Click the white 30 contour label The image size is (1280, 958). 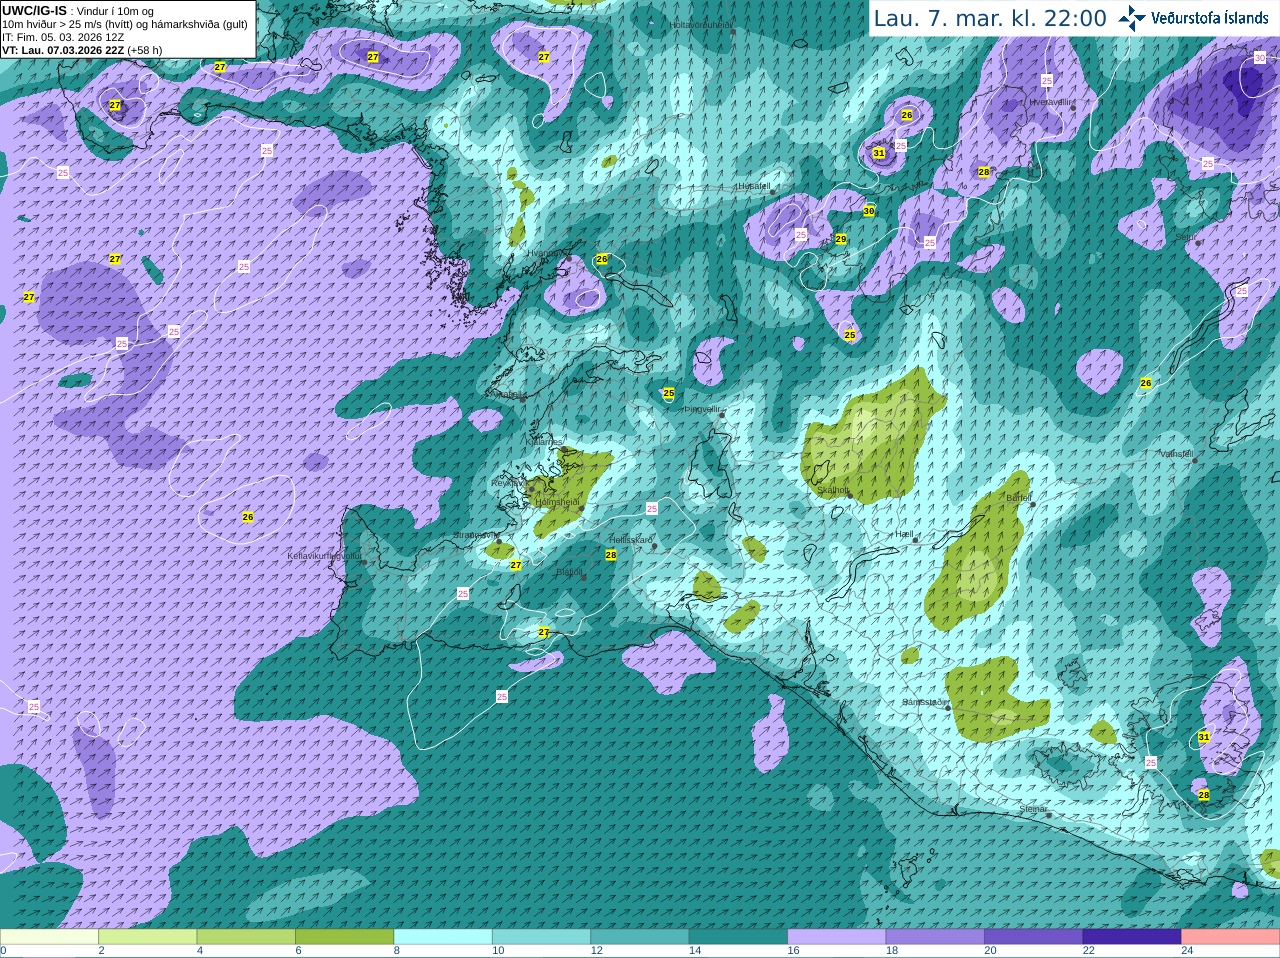[x=1260, y=58]
